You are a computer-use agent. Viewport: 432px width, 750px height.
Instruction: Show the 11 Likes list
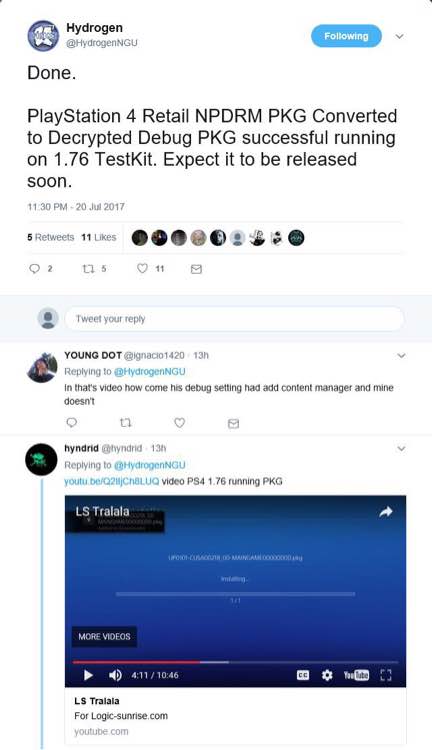coord(99,237)
